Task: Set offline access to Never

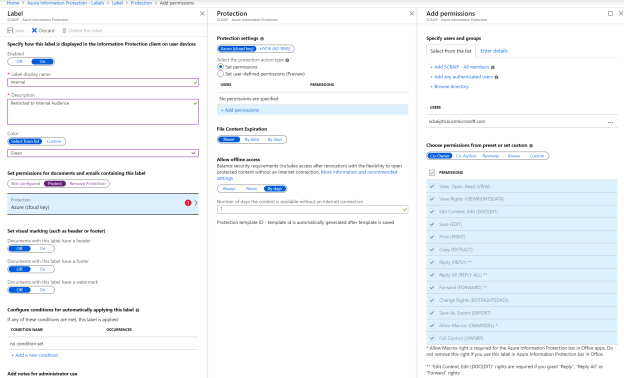Action: point(252,189)
